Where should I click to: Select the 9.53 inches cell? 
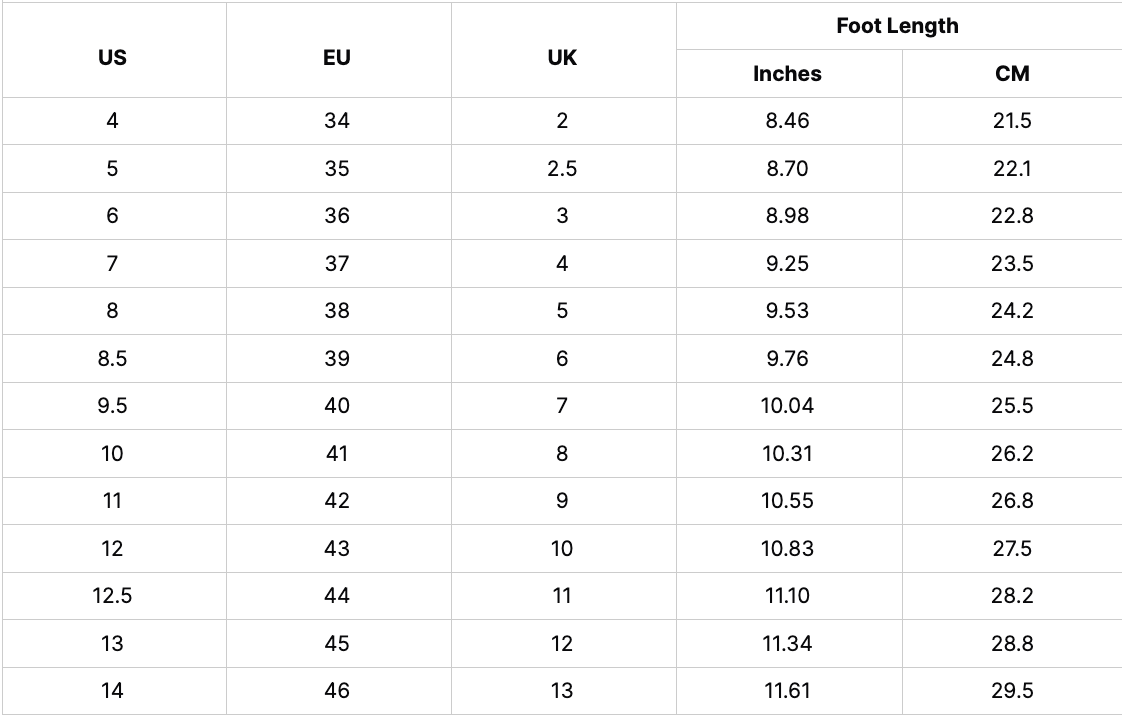coord(787,311)
